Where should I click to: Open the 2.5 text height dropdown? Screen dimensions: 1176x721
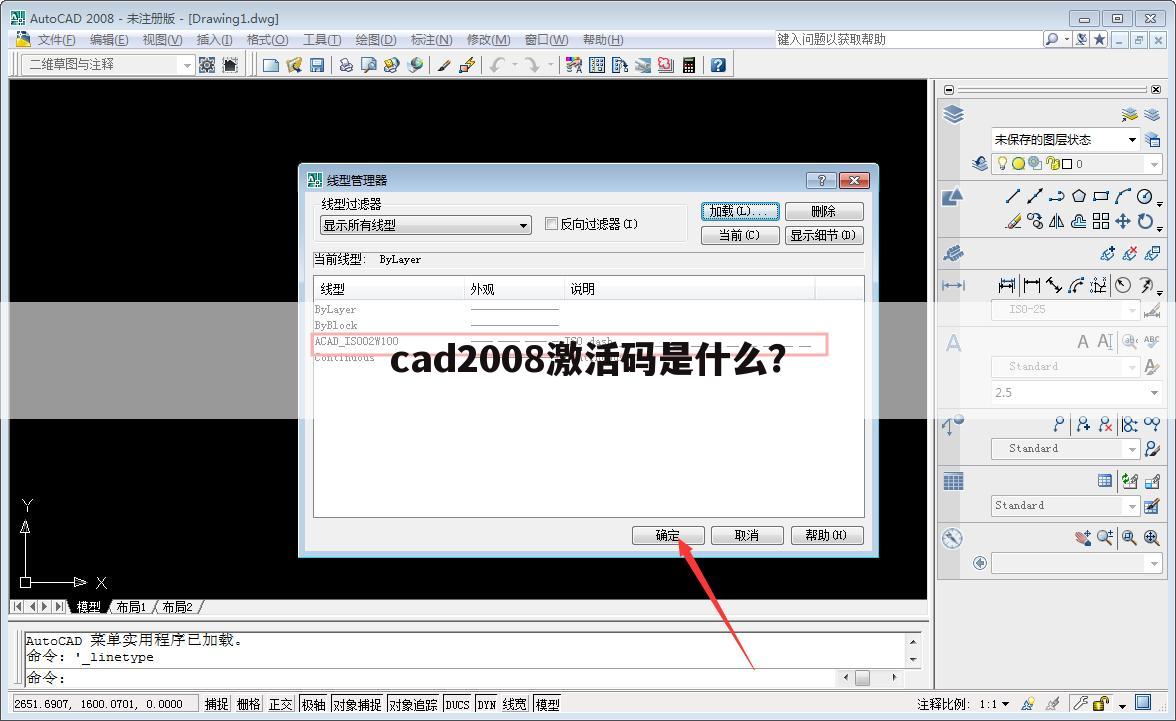point(1076,392)
